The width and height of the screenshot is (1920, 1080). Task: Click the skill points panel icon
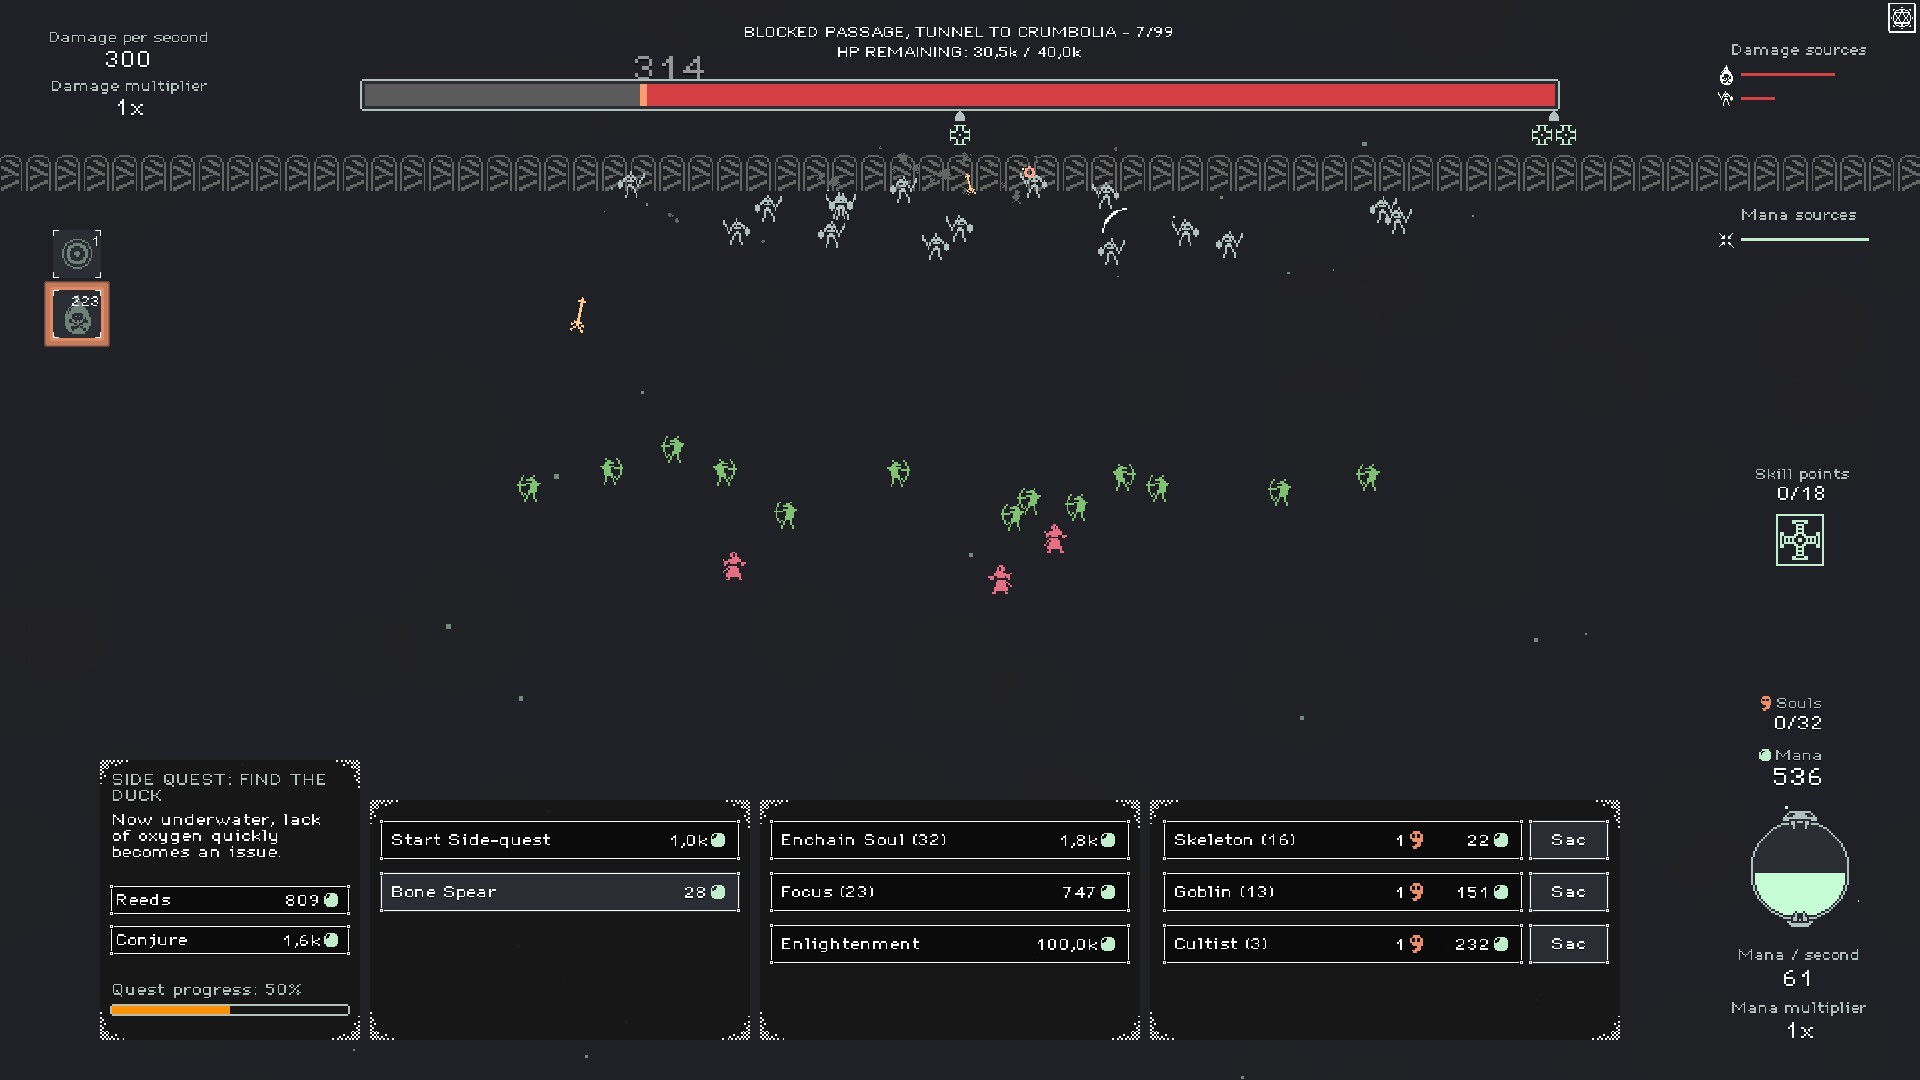pos(1800,538)
